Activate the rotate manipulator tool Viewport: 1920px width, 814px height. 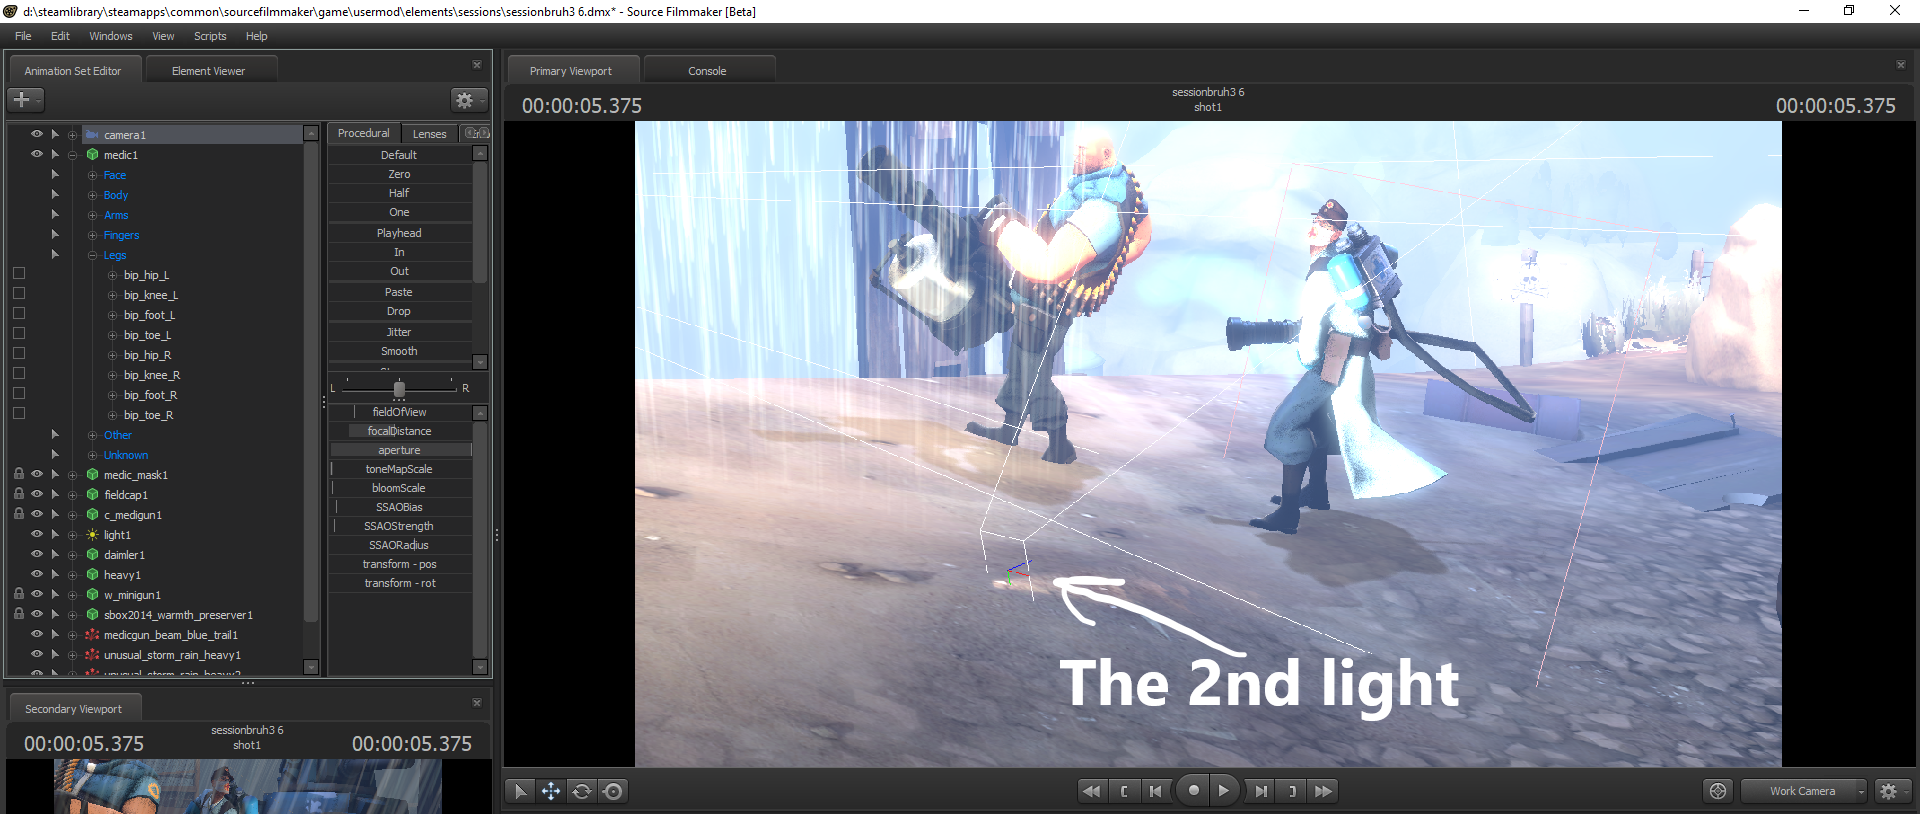582,791
